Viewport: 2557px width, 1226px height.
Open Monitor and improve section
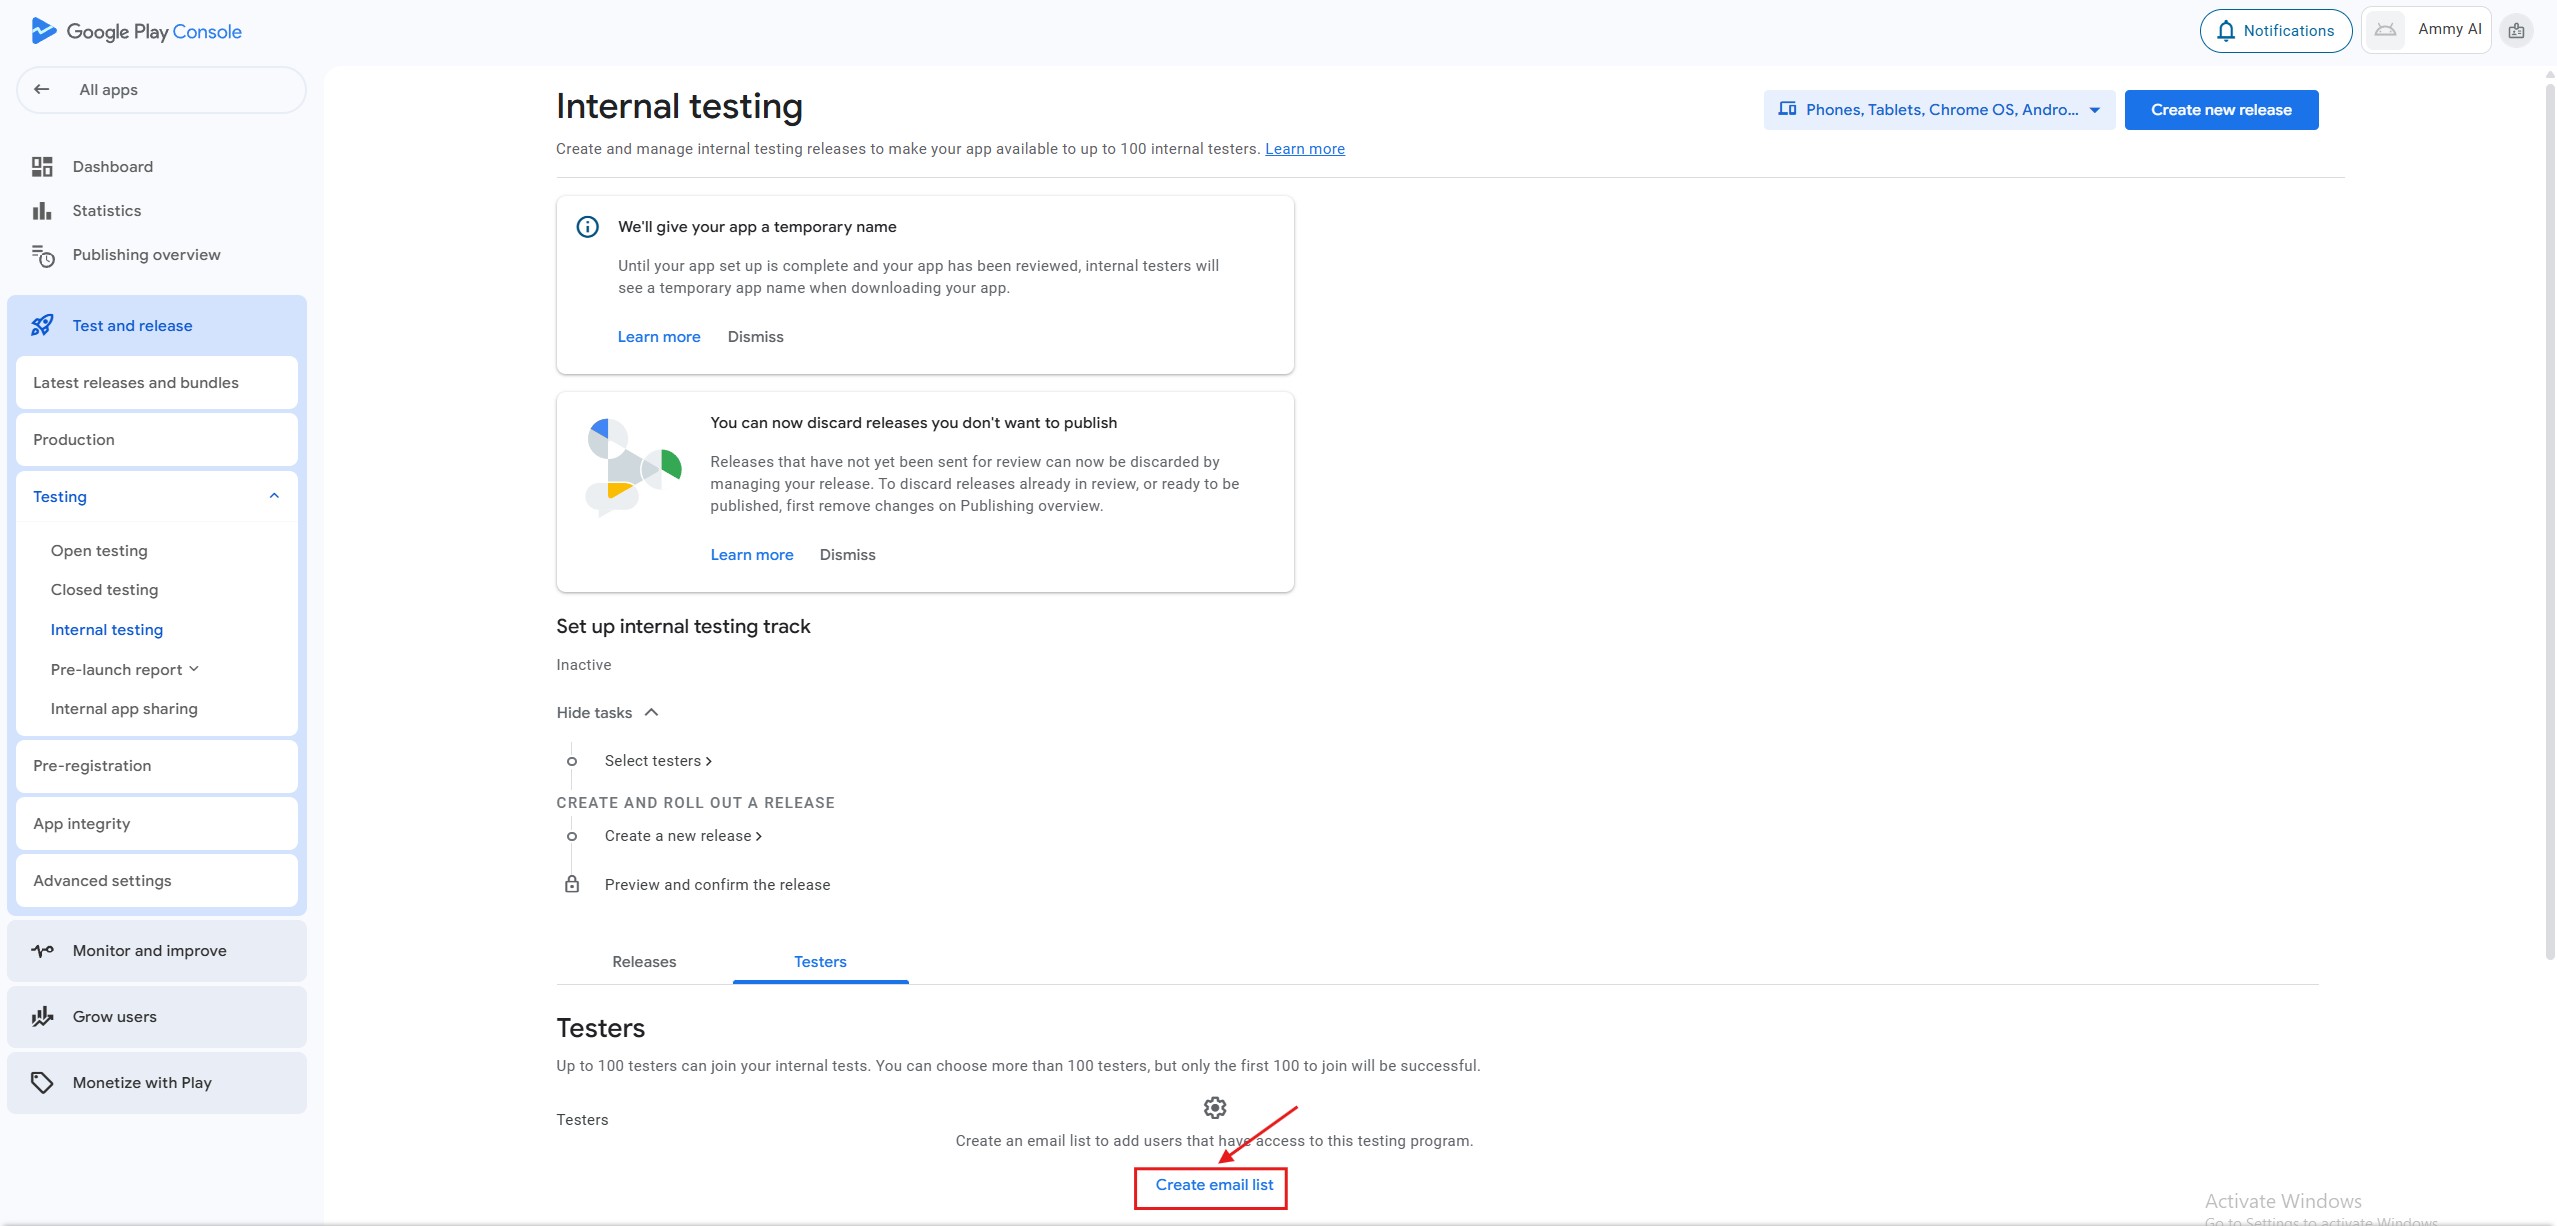149,951
